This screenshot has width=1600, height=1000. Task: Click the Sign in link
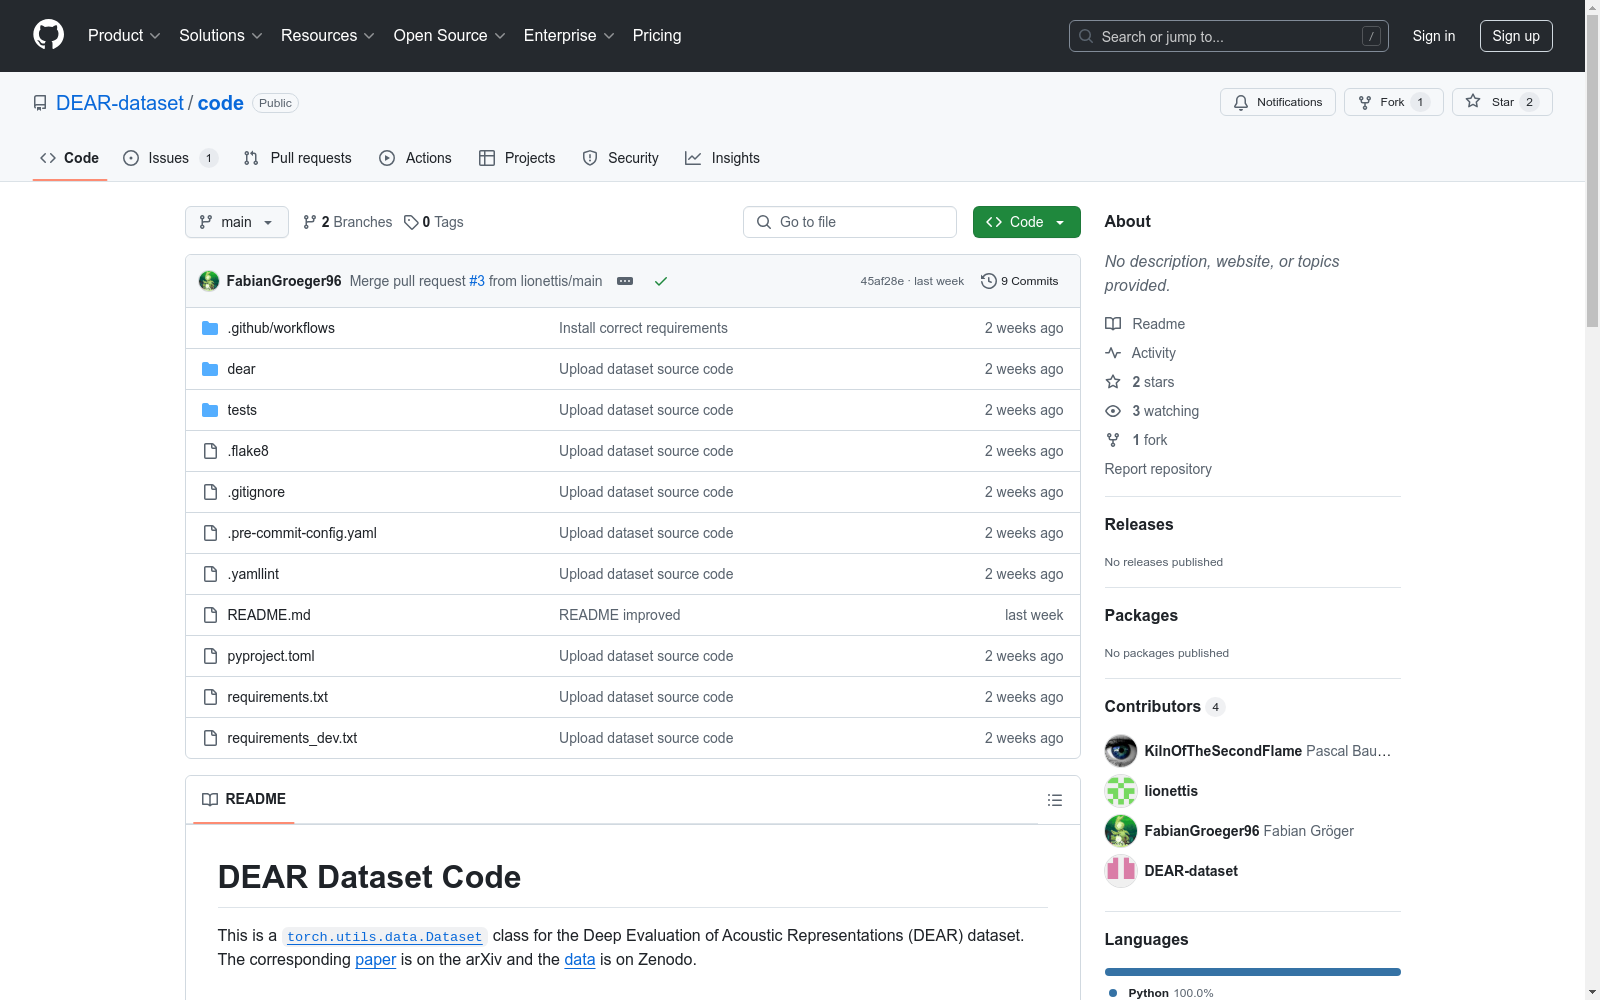pyautogui.click(x=1434, y=36)
